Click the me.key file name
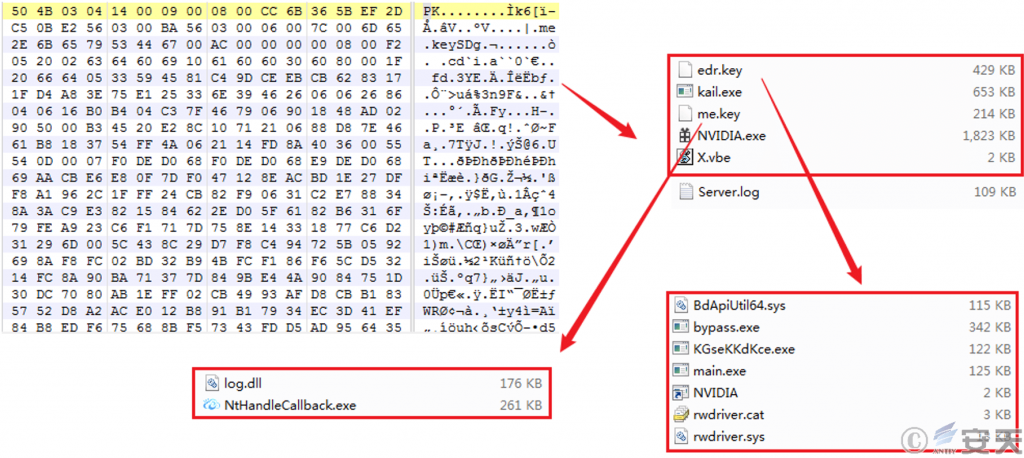 [x=719, y=114]
